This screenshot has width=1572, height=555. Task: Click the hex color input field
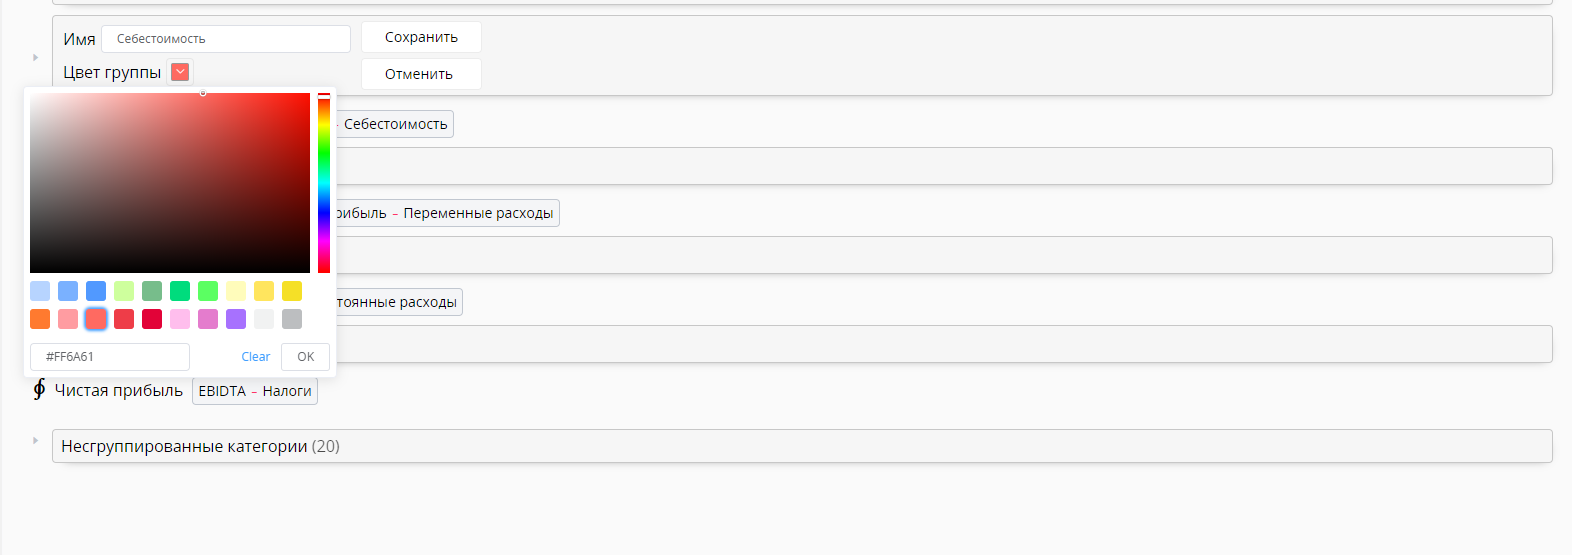(110, 357)
